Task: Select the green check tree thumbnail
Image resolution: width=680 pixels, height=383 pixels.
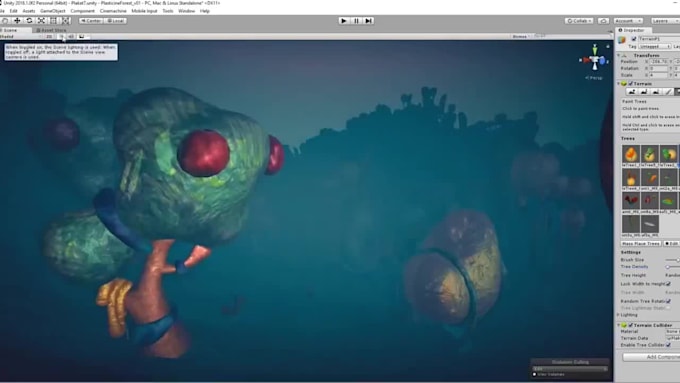Action: tap(649, 154)
